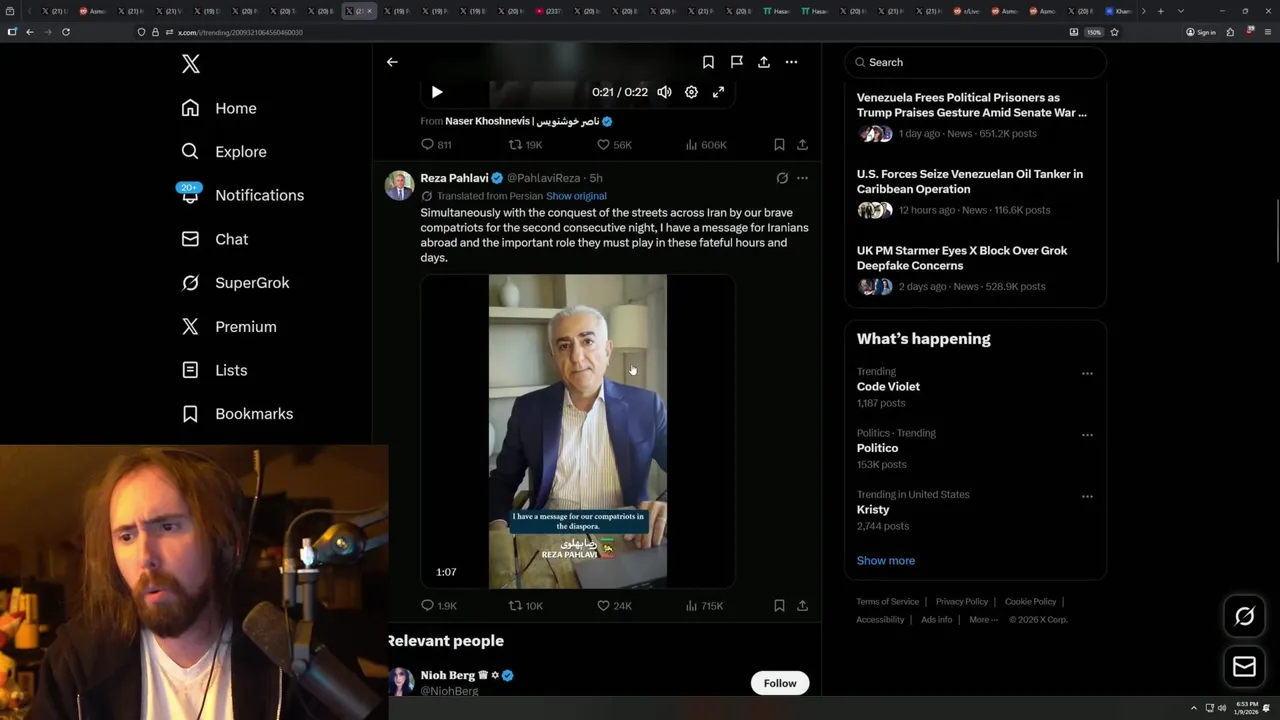This screenshot has height=720, width=1280.
Task: Bookmark the Reza Pahlavi post
Action: coord(779,606)
